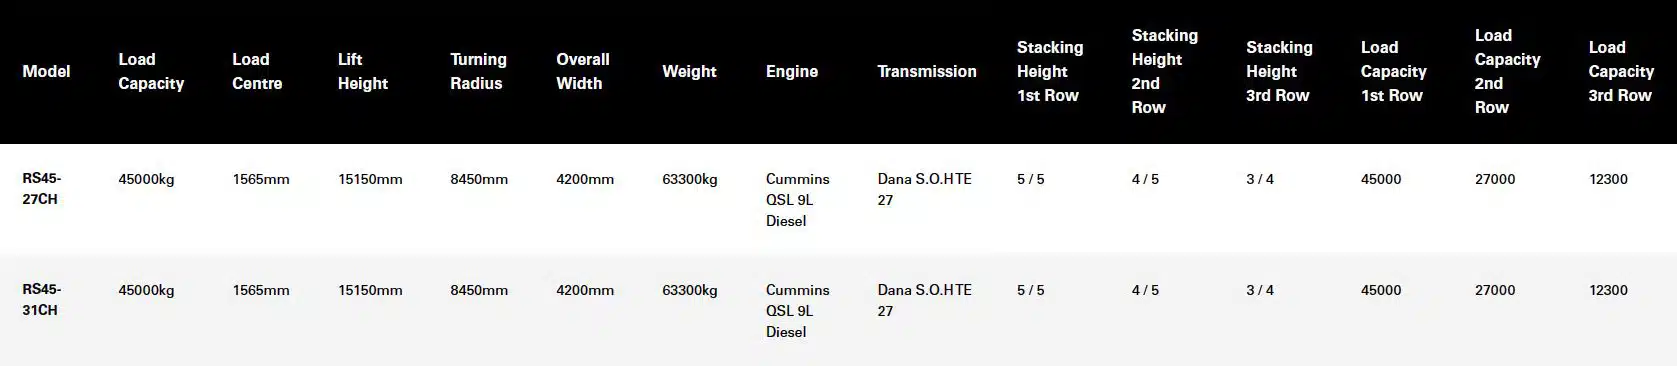Click the Overall Width column header

tap(583, 71)
